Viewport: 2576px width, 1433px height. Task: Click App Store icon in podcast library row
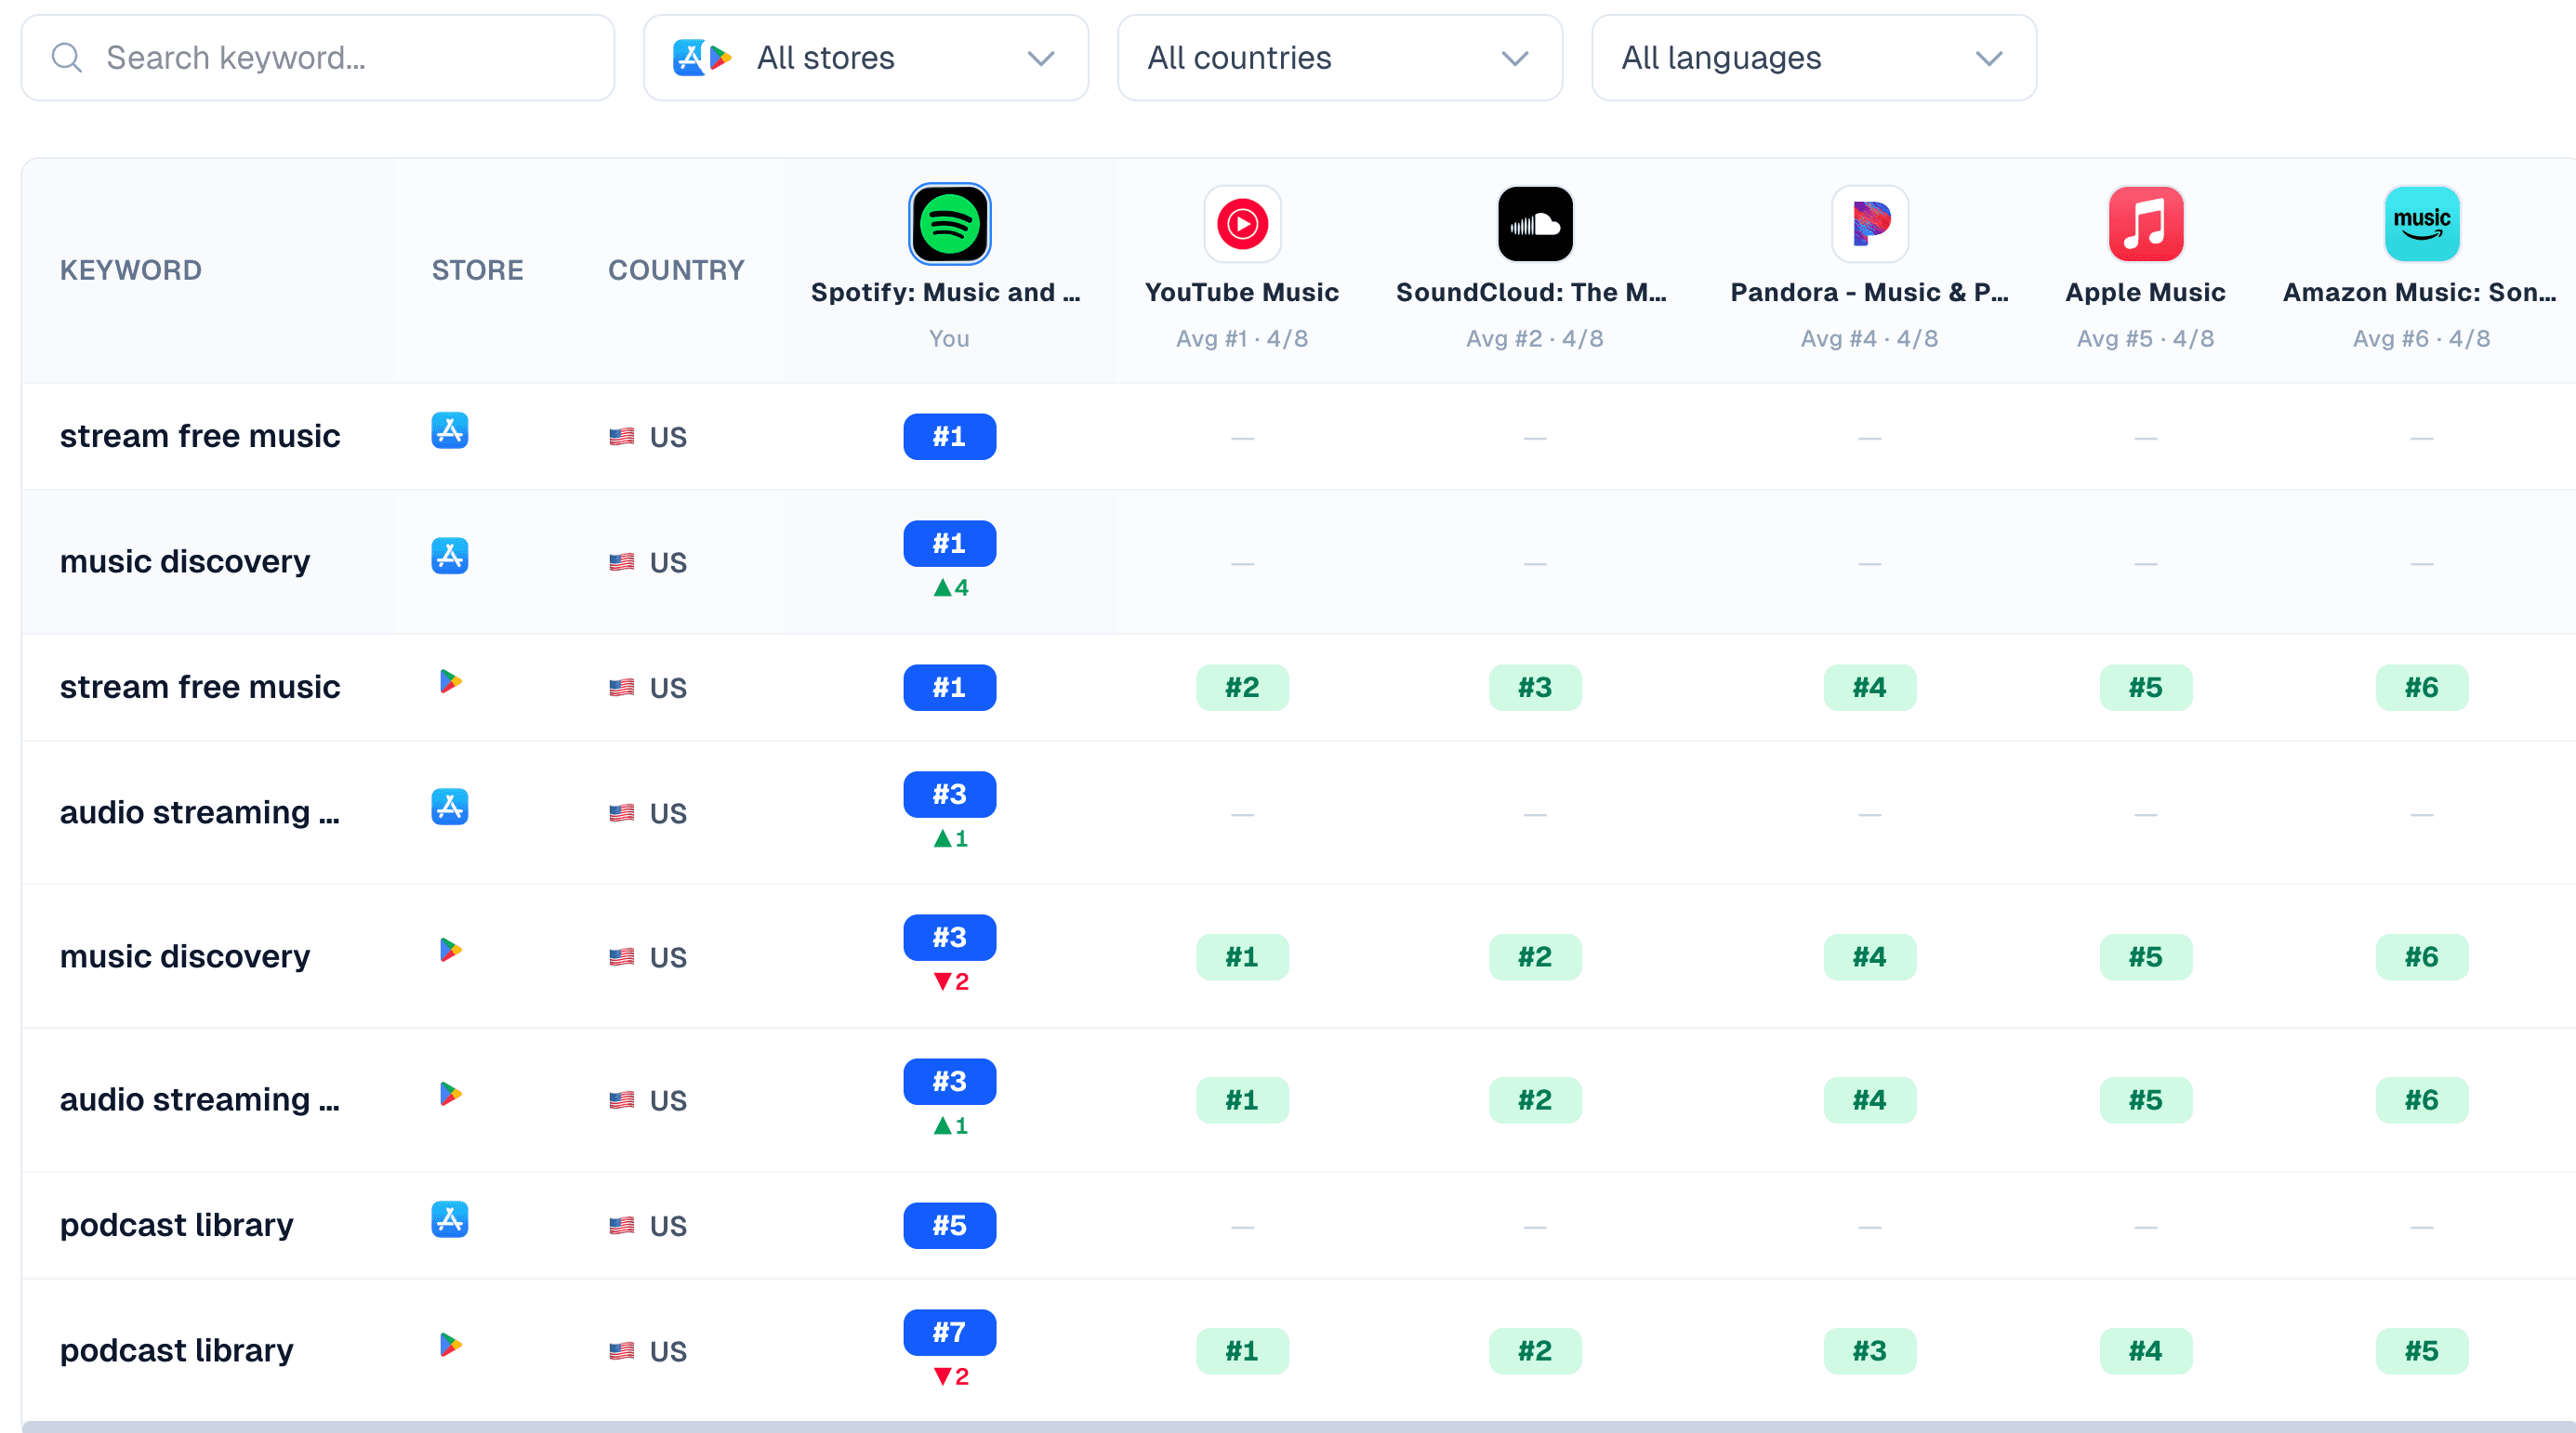click(x=449, y=1219)
